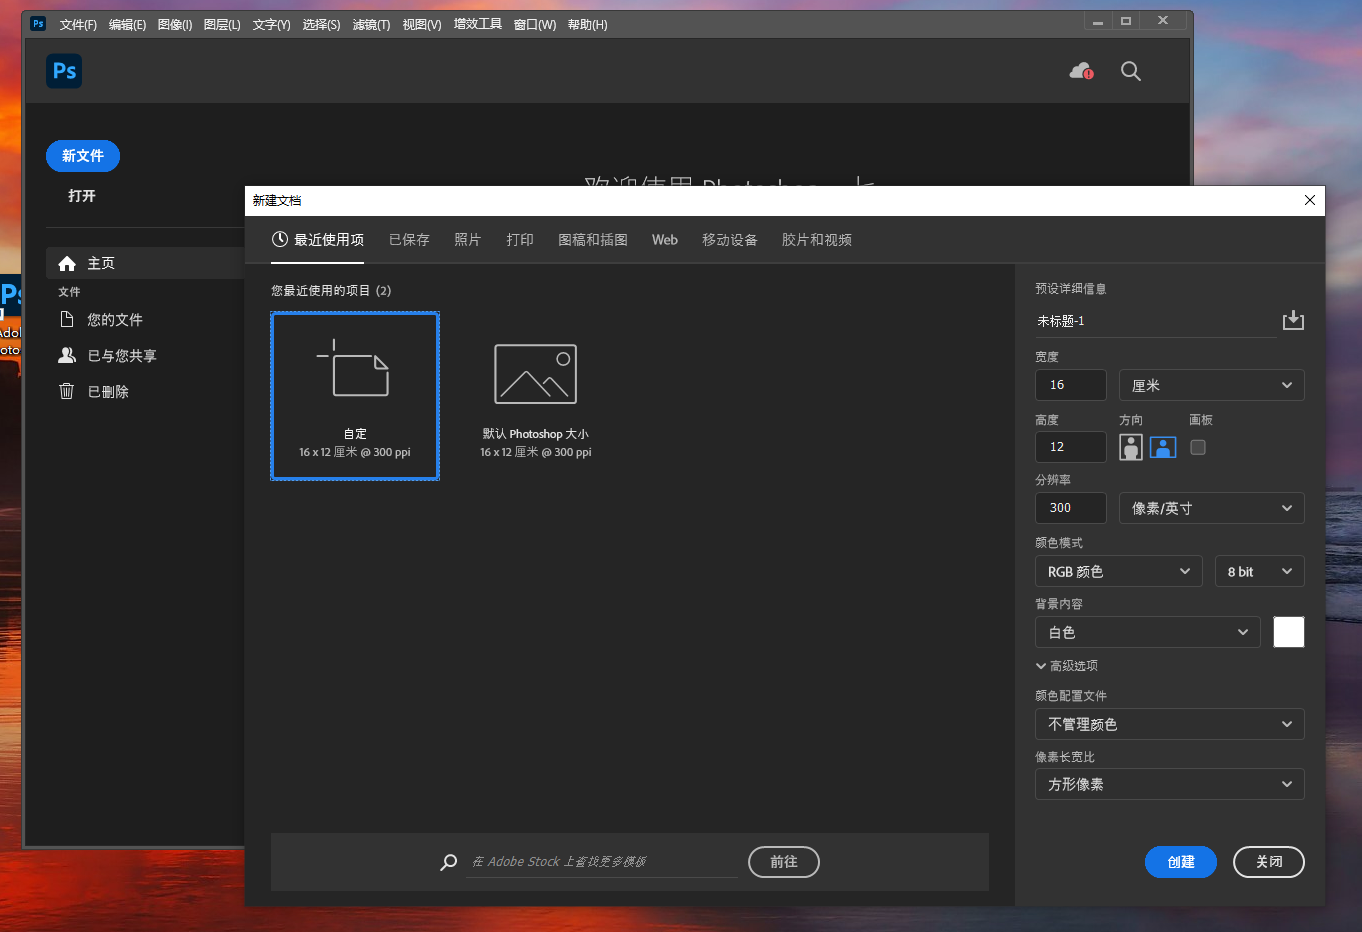Switch to the 最近使用项 tab
Screen dimensions: 1362x932
(x=318, y=240)
